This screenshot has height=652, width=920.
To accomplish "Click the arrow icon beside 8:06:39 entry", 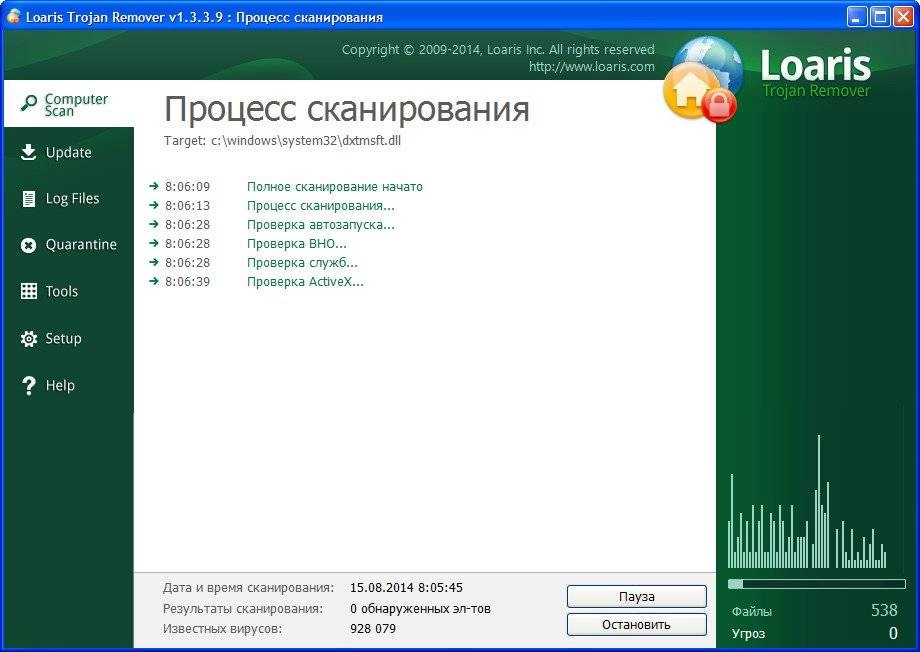I will coord(154,281).
